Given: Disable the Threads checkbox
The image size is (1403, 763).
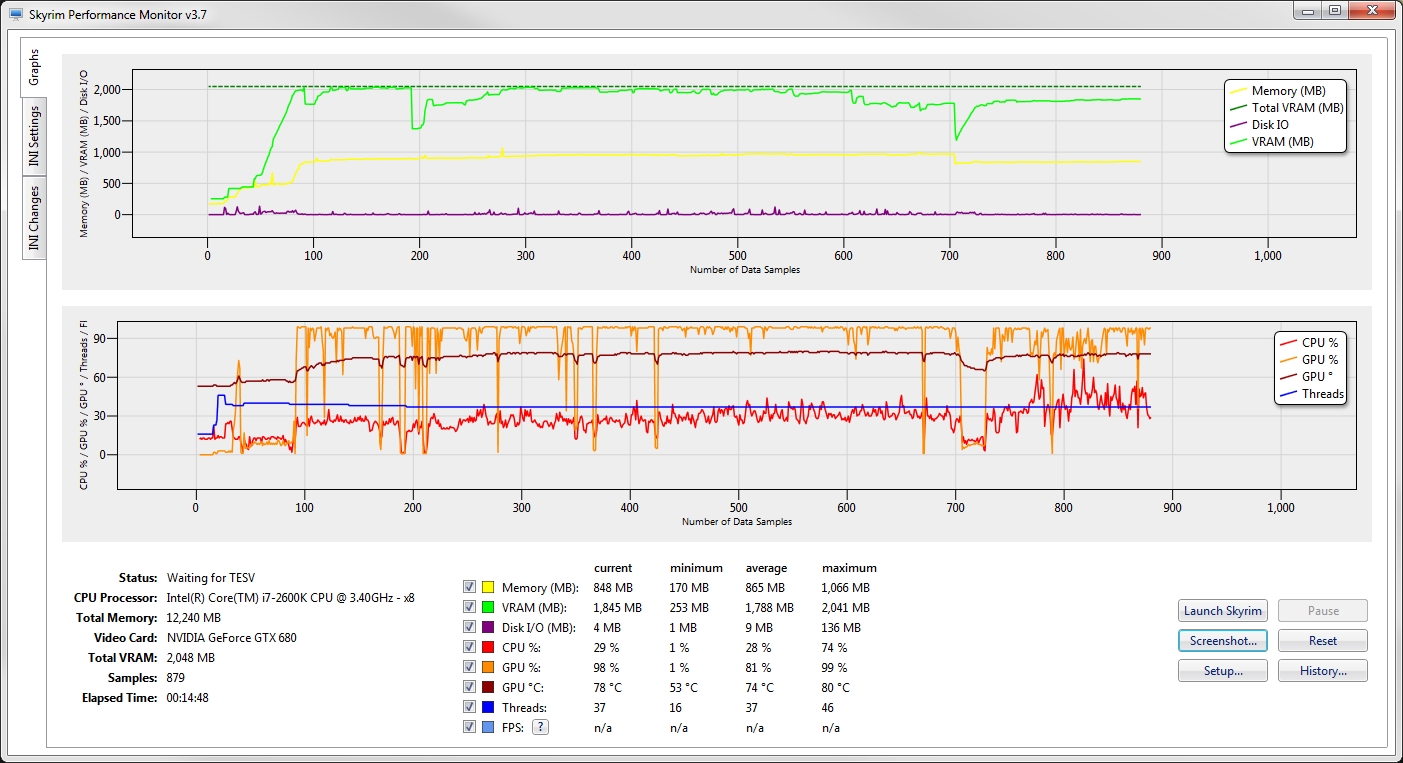Looking at the screenshot, I should coord(469,708).
